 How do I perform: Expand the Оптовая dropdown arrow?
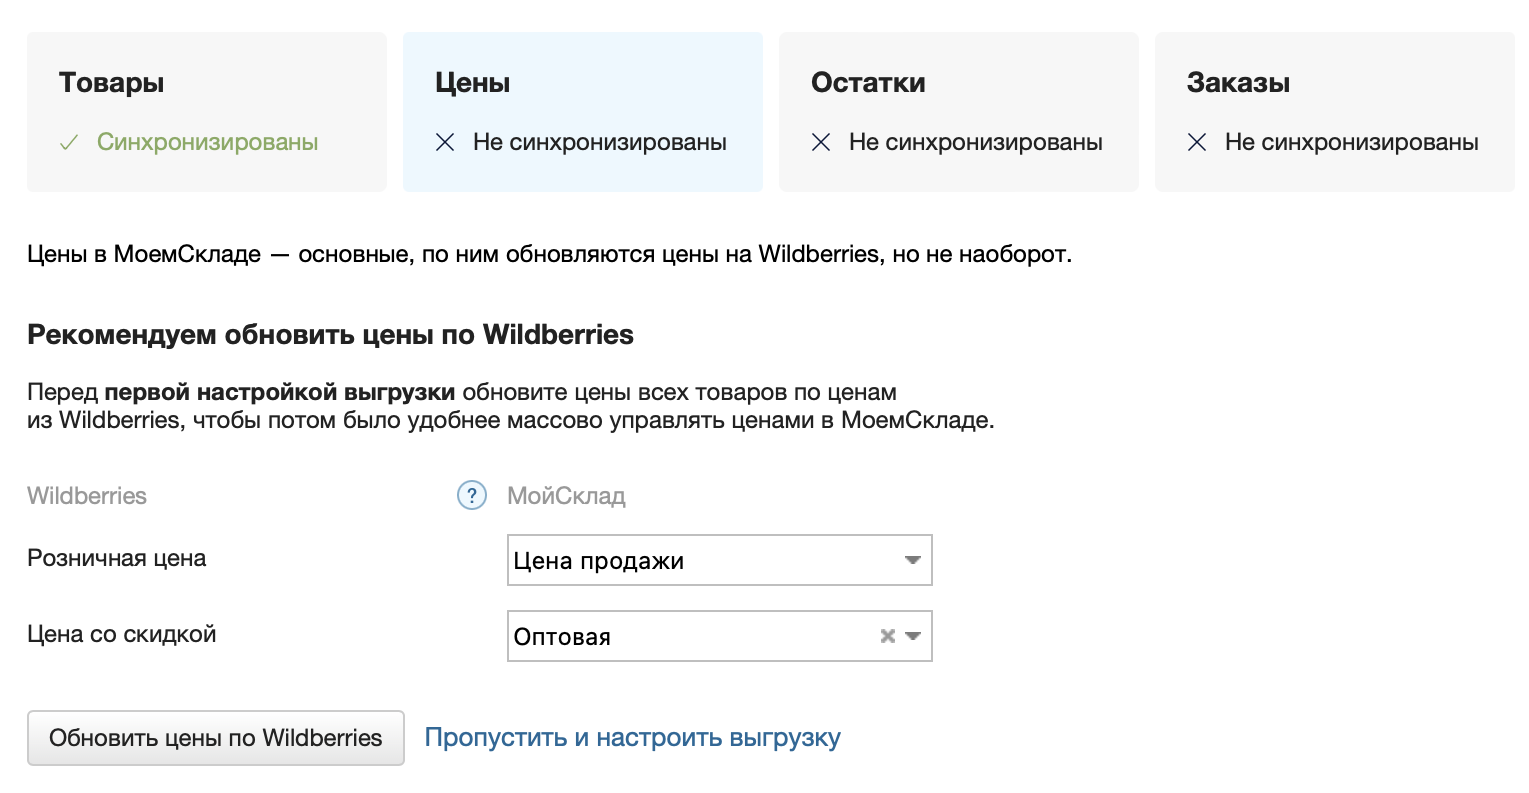913,636
